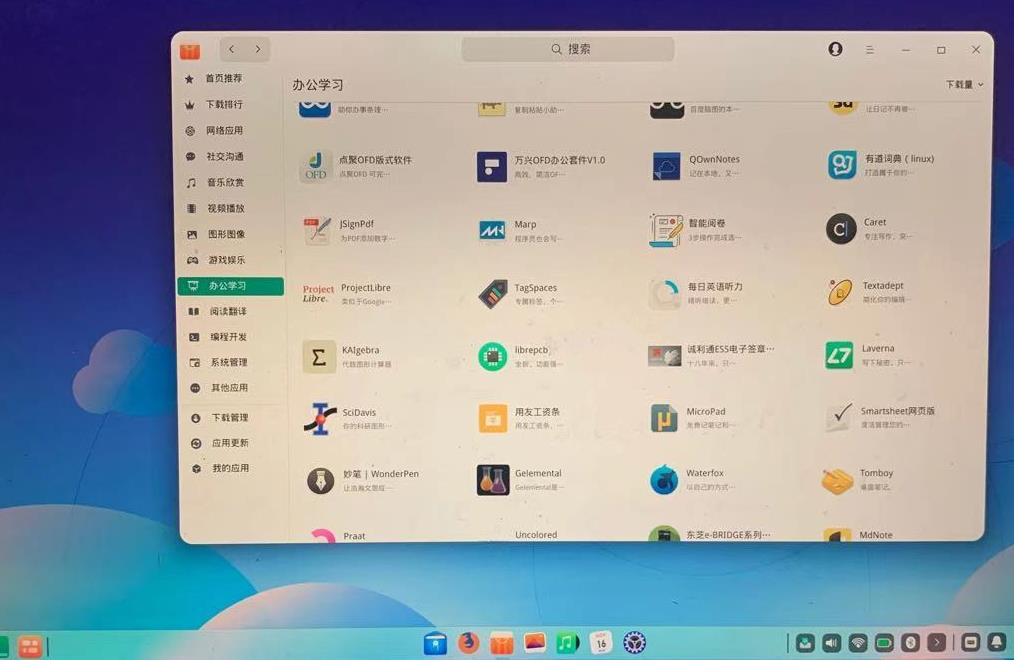Open the TagSpaces app entry
Screen dimensions: 1014x660
click(494, 292)
